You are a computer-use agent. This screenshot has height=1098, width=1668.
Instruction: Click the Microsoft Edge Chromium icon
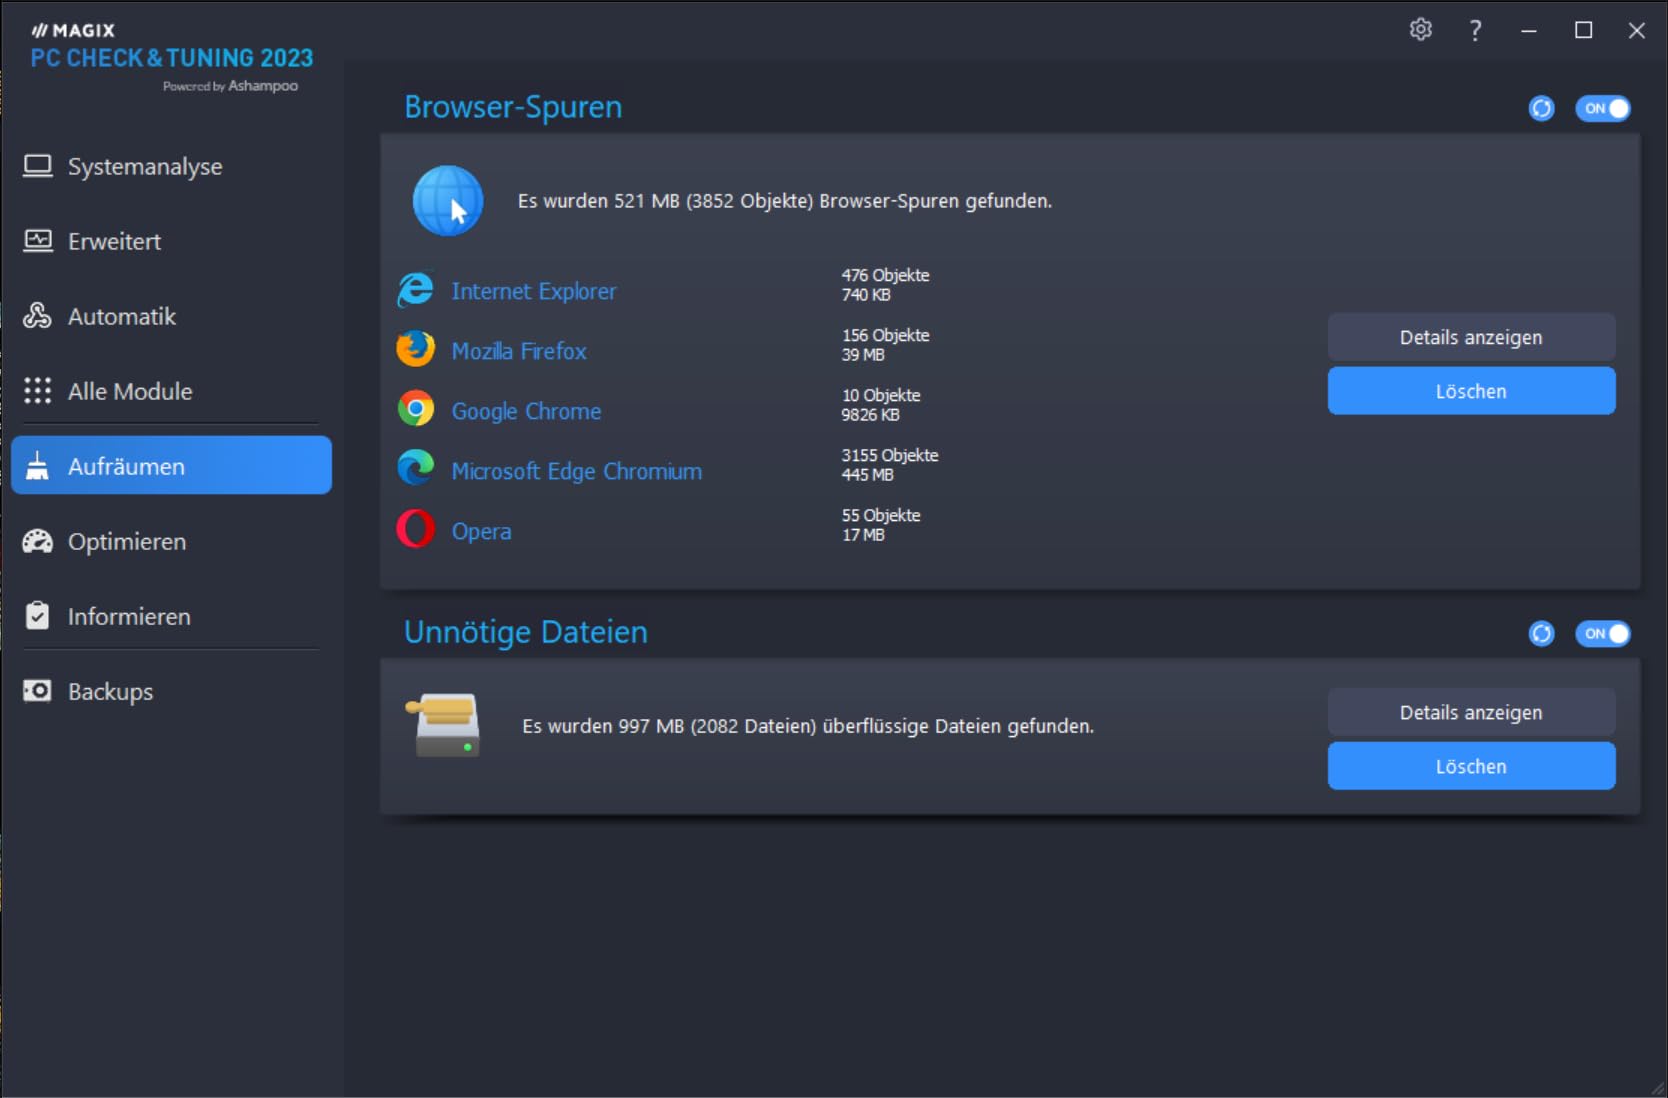tap(415, 468)
